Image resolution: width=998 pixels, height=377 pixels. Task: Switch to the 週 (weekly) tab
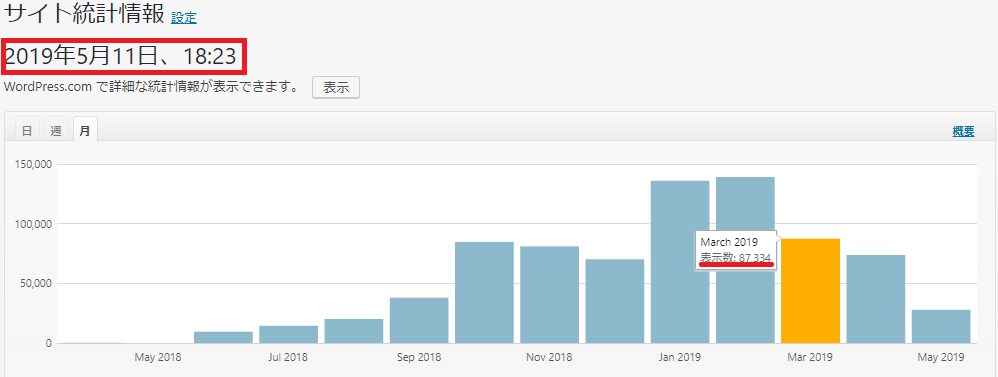click(x=56, y=131)
